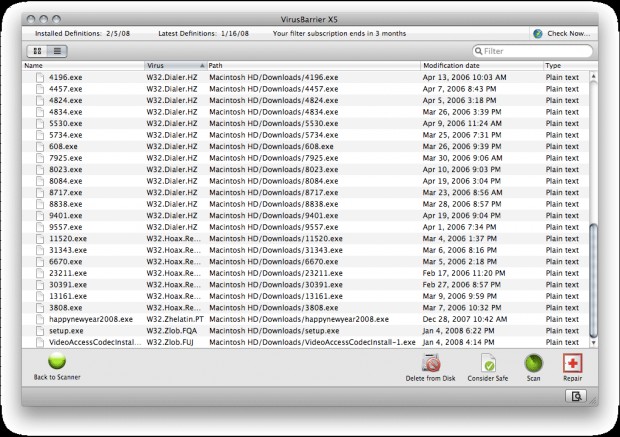Sort by the Type column header

(571, 66)
